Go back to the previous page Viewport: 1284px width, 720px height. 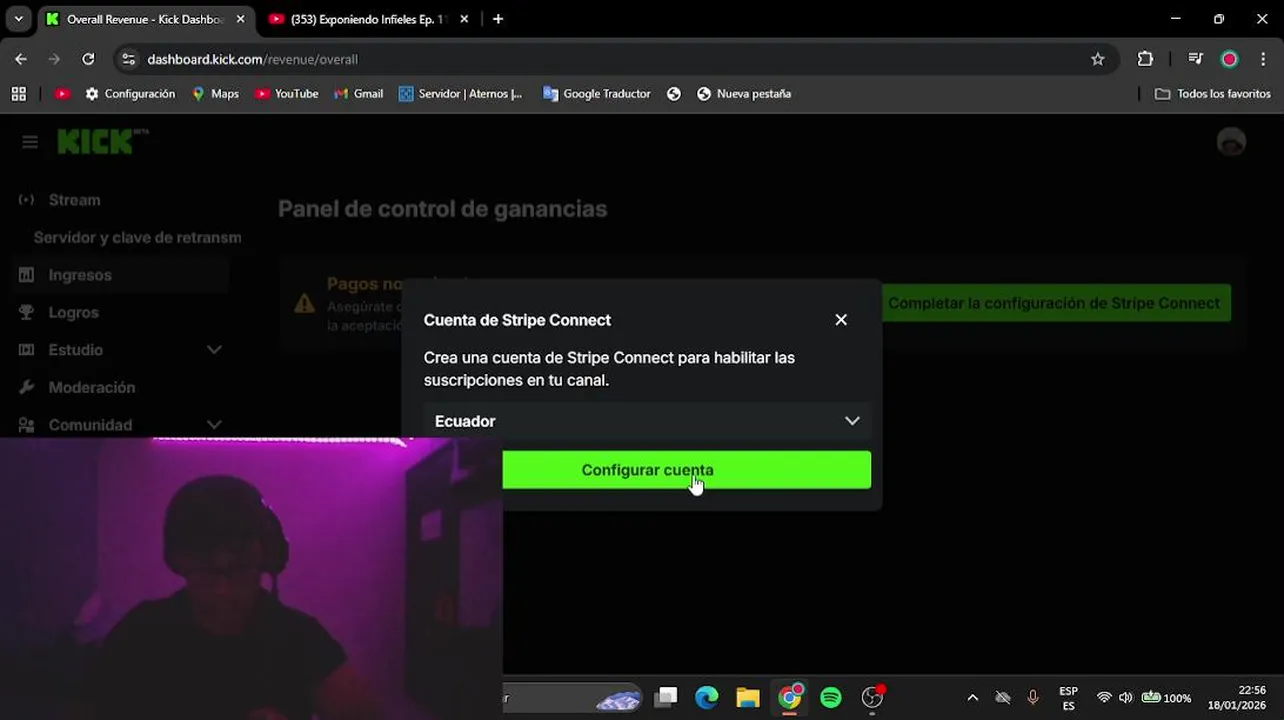pos(21,59)
